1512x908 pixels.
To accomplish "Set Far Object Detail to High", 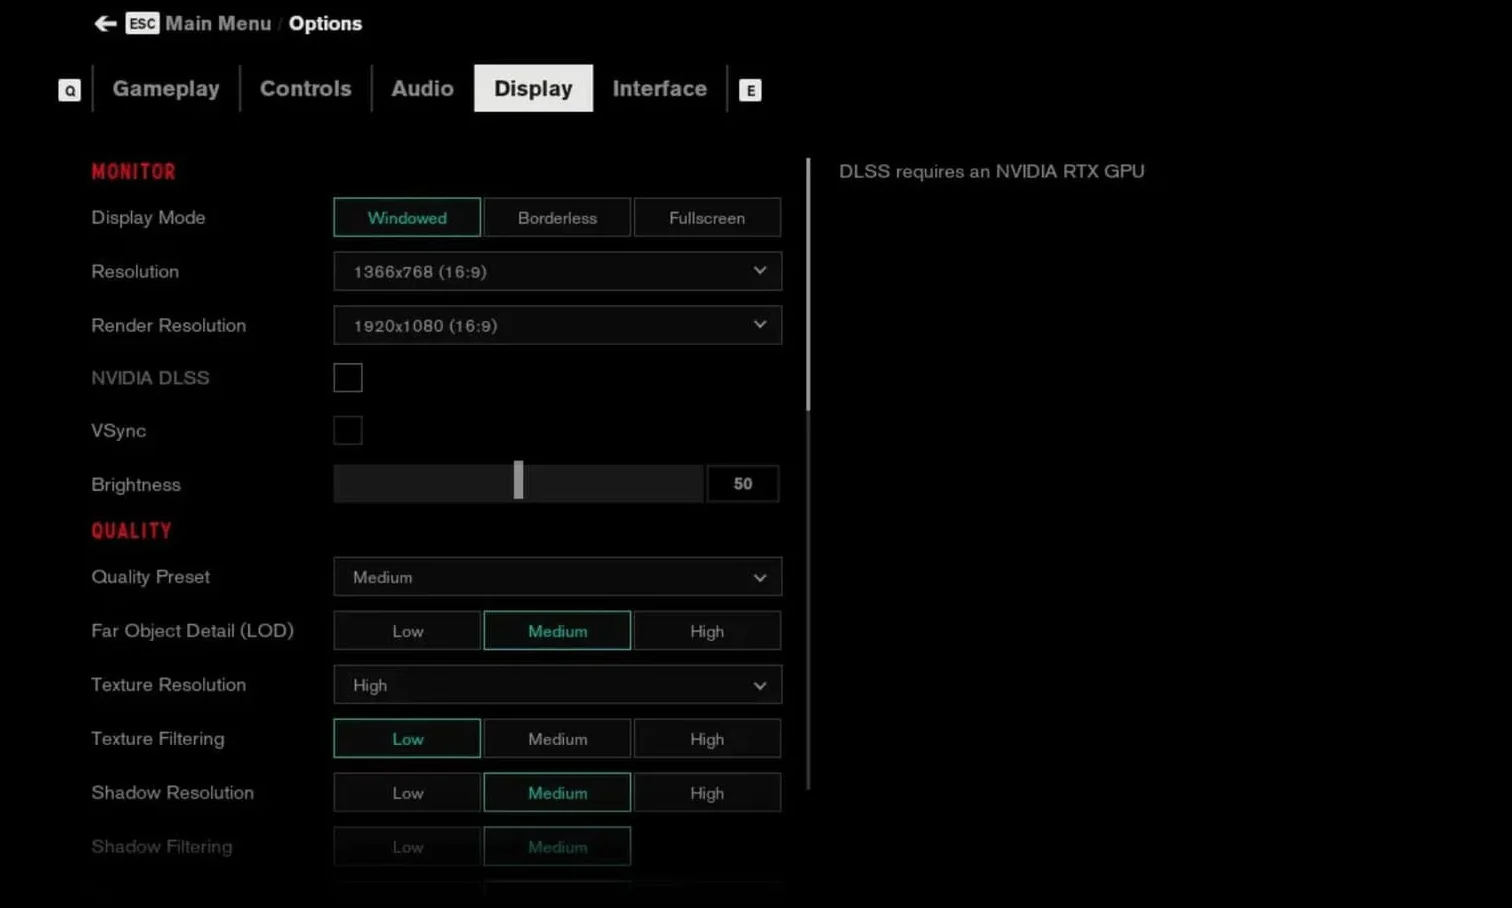I will 707,630.
